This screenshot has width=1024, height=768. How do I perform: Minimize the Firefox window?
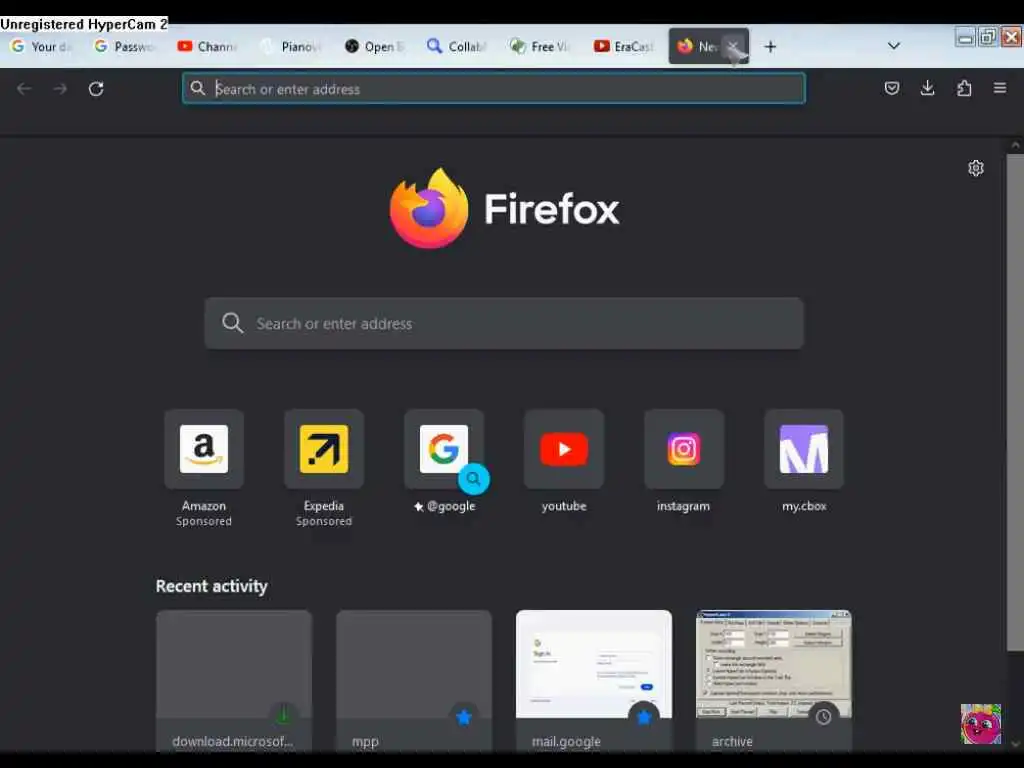point(965,37)
